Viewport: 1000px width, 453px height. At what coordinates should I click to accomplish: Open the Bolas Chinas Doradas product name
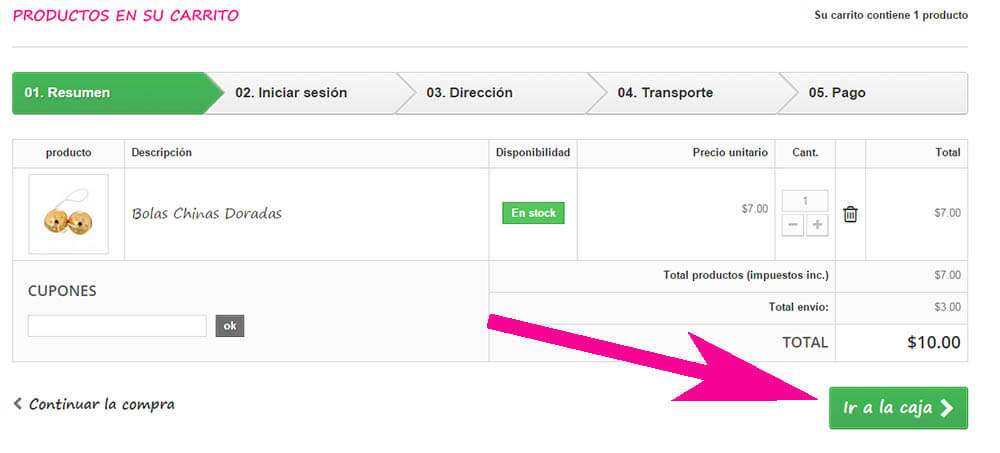click(207, 214)
